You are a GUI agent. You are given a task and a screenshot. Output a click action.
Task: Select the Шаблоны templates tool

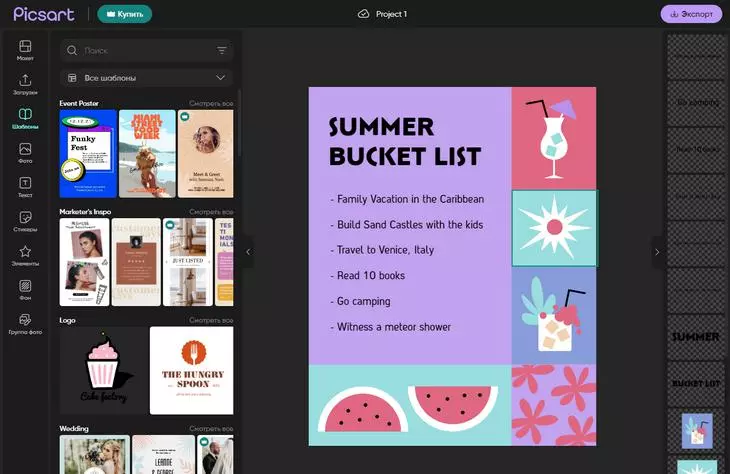pos(25,119)
